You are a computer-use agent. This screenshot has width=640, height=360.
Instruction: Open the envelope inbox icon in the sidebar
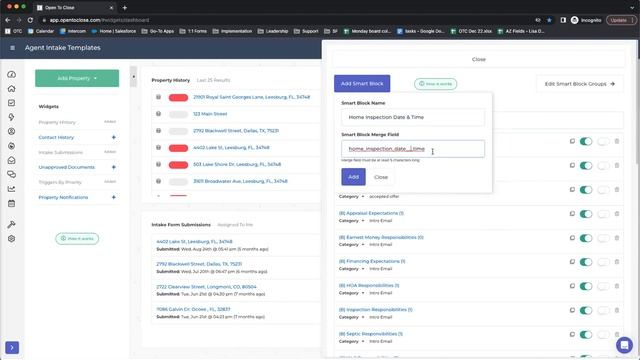coord(11,160)
